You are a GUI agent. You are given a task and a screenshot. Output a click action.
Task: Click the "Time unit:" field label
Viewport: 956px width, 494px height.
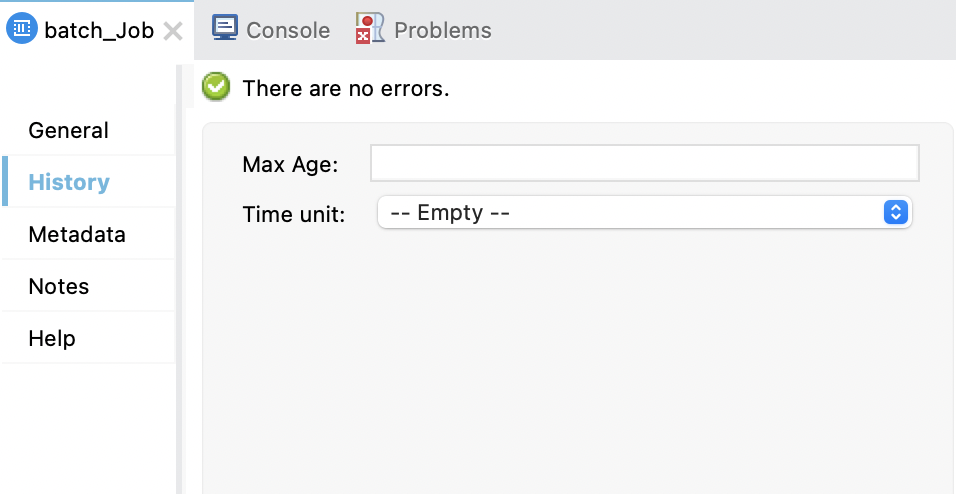294,214
